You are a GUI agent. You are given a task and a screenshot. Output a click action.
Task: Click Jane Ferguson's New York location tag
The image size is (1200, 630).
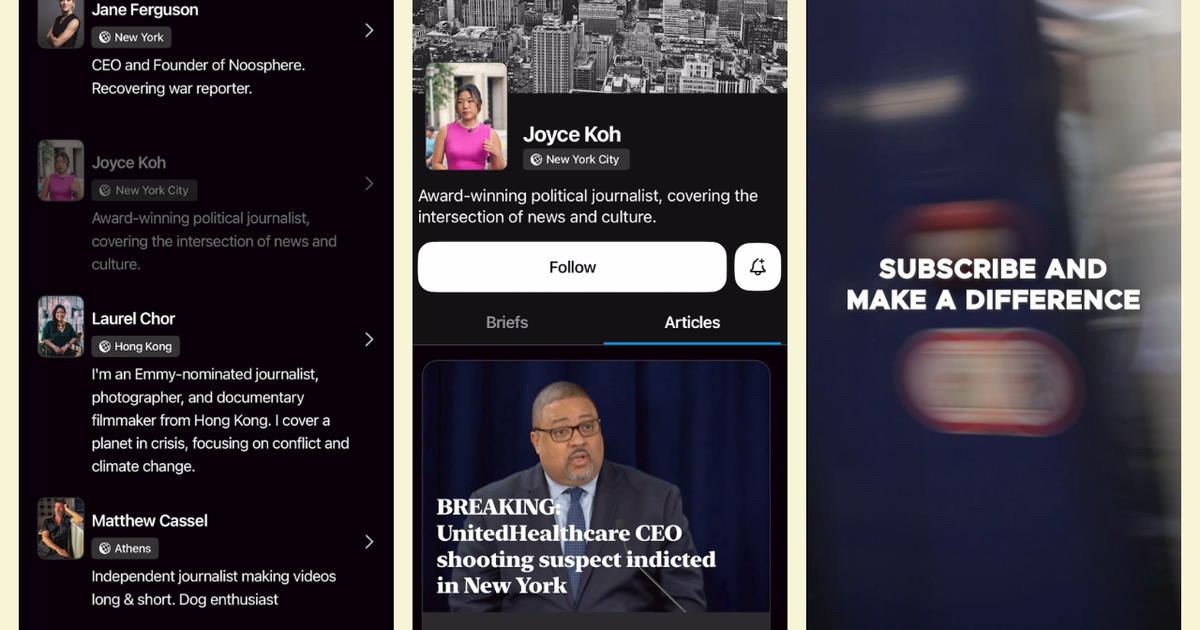pos(132,37)
